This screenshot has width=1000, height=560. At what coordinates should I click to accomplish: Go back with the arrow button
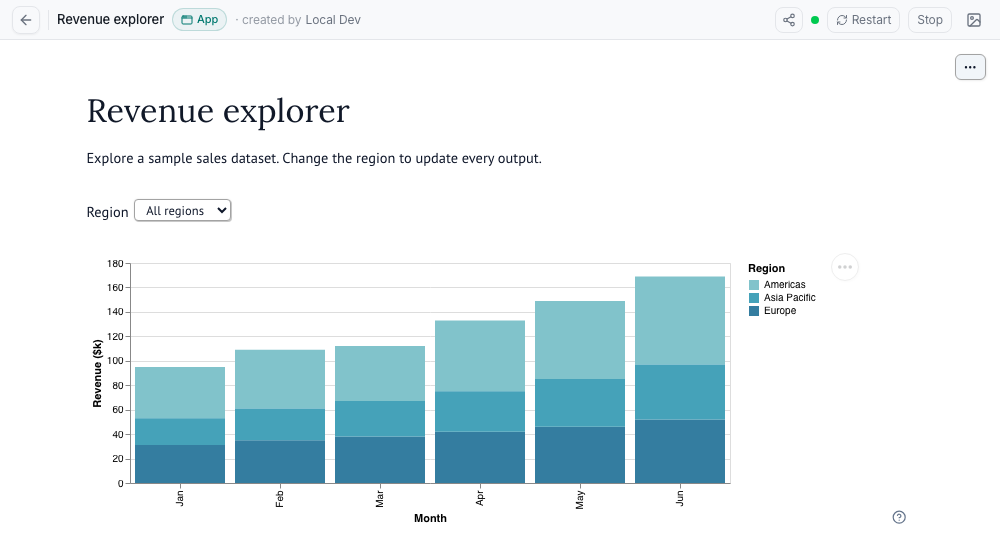[26, 20]
